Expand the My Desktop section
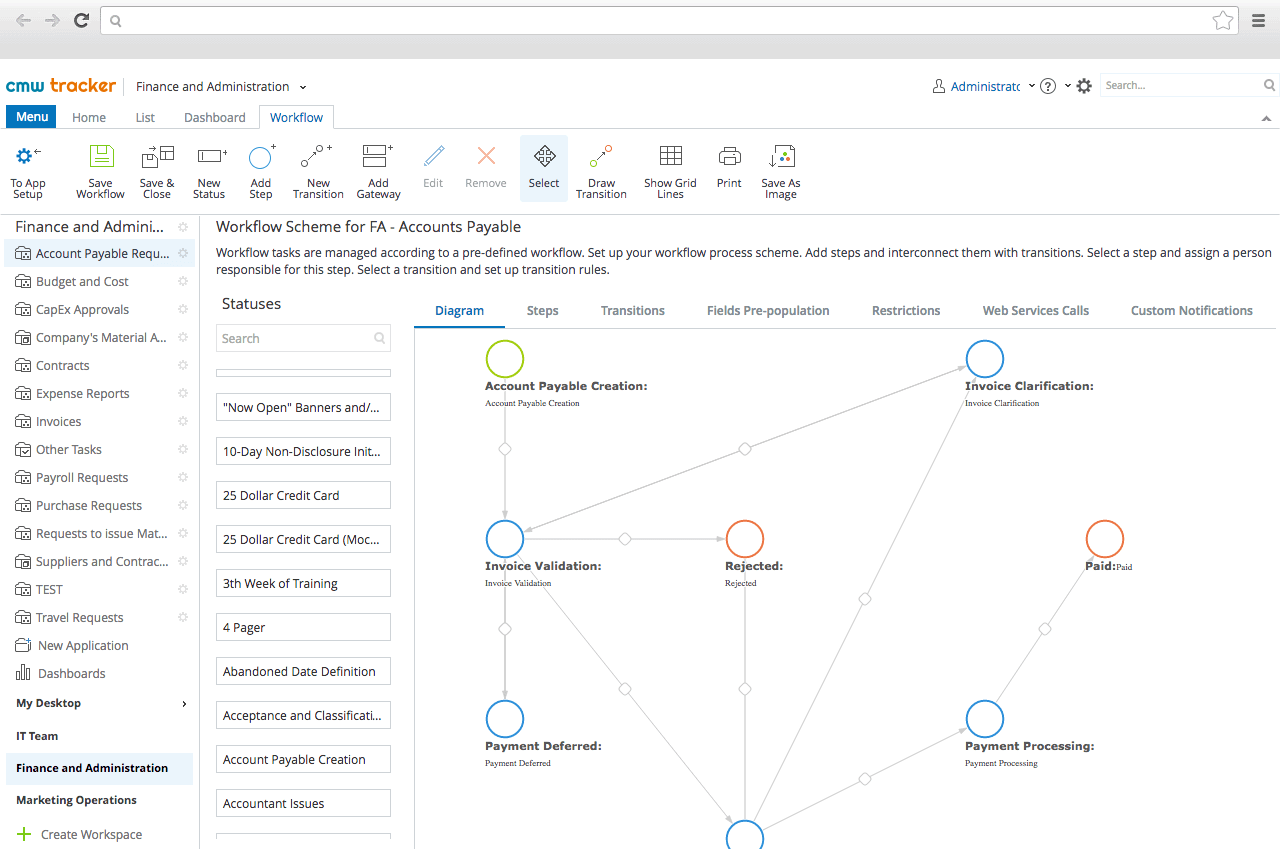 (x=48, y=703)
